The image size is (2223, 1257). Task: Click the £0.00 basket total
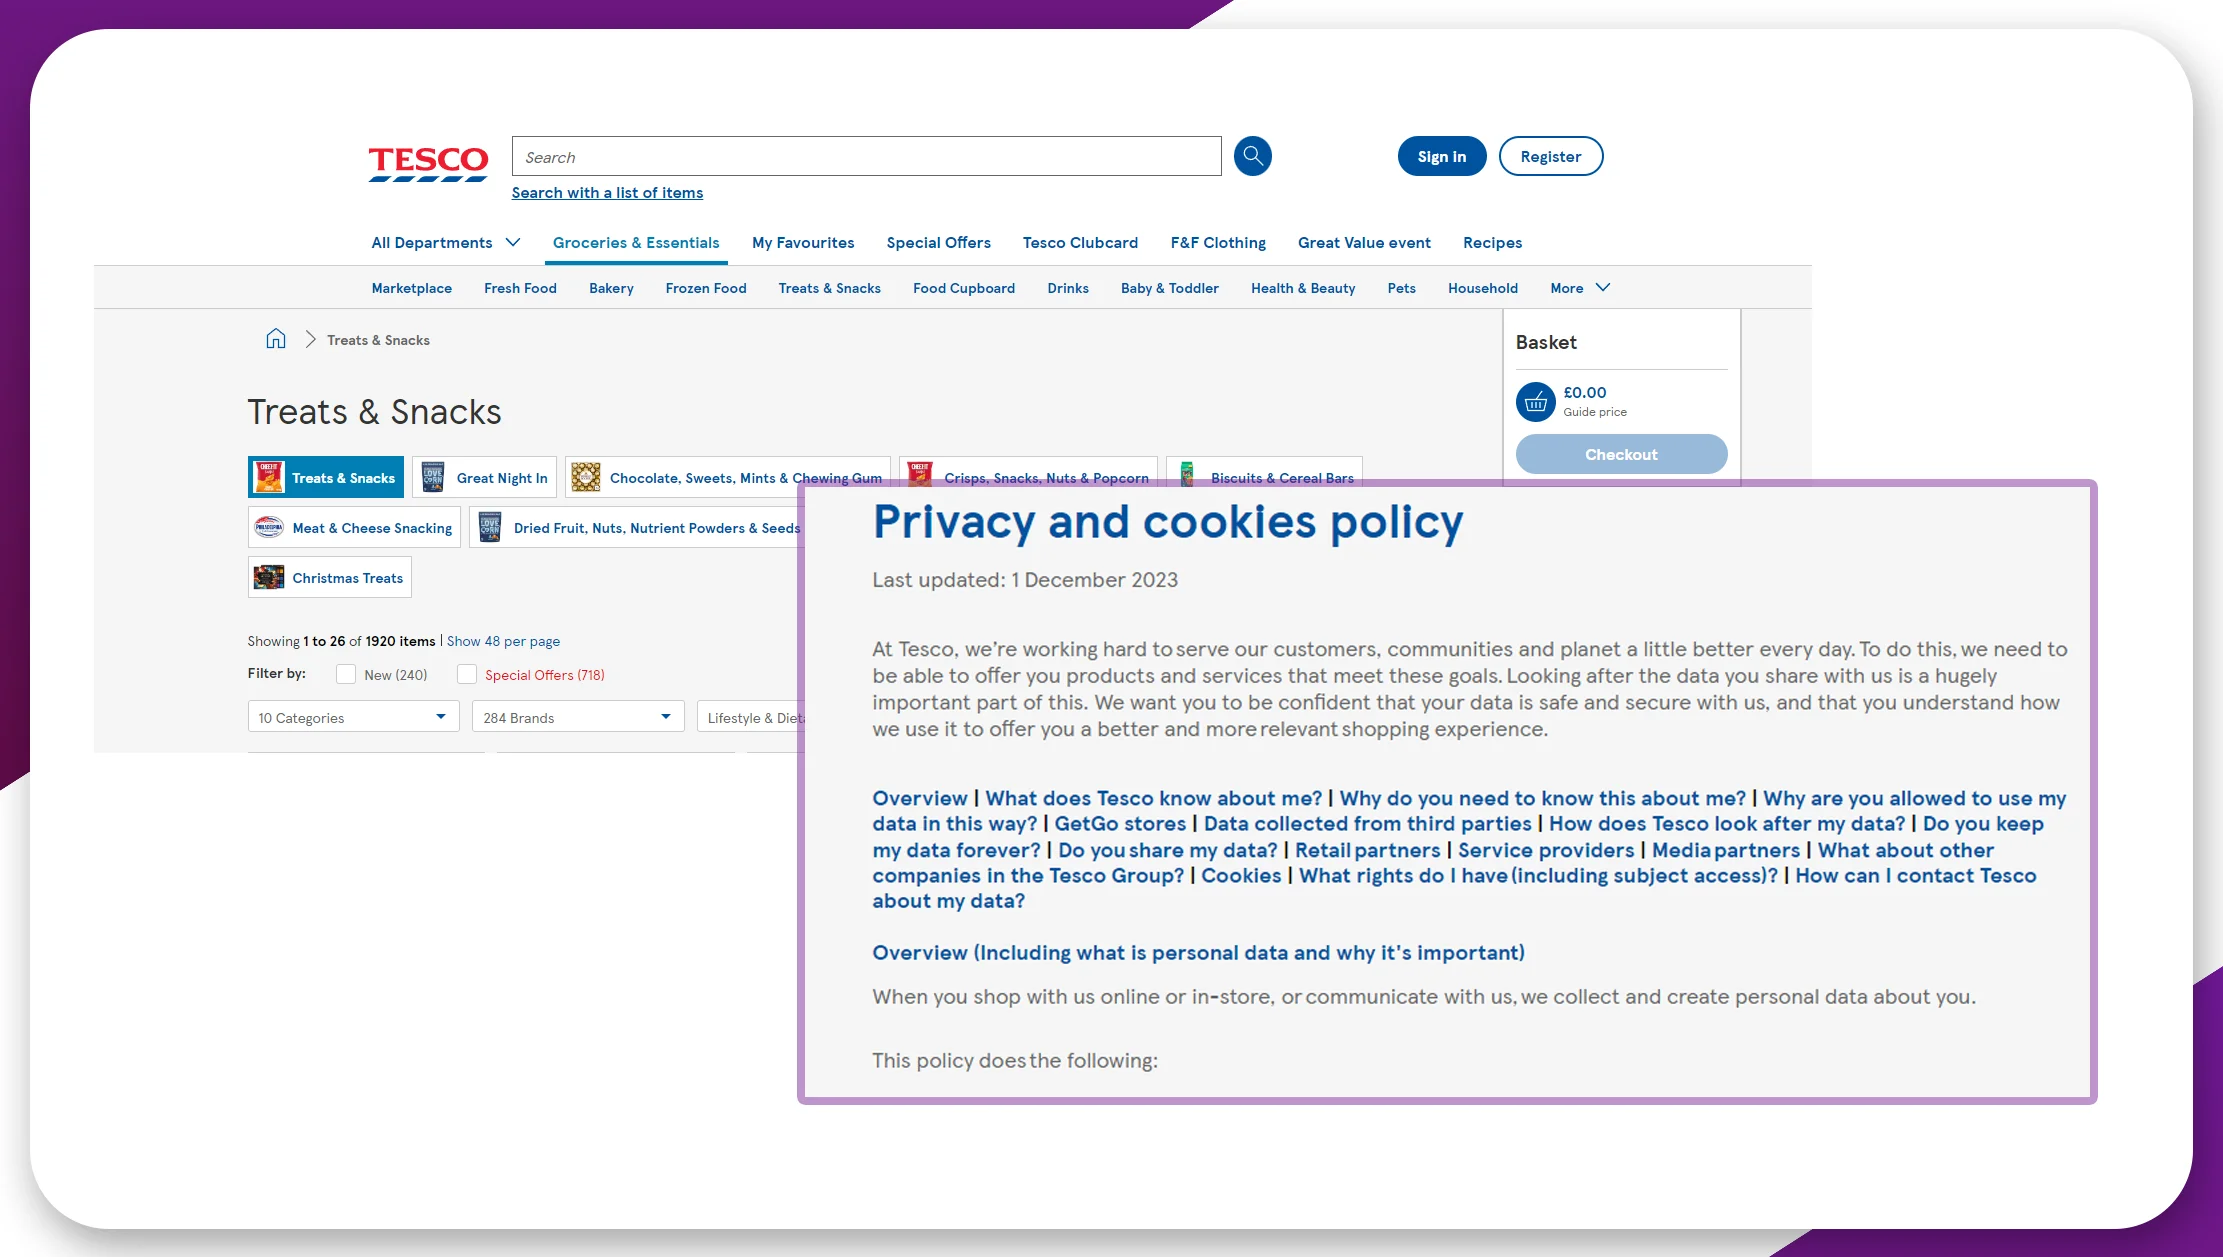click(x=1585, y=393)
